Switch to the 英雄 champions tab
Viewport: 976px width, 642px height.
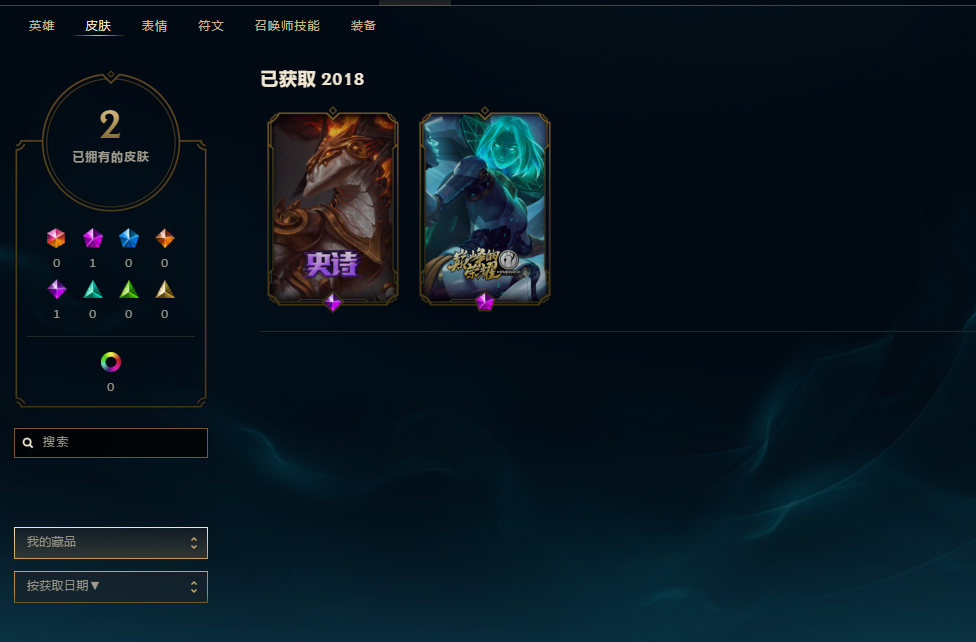(42, 26)
